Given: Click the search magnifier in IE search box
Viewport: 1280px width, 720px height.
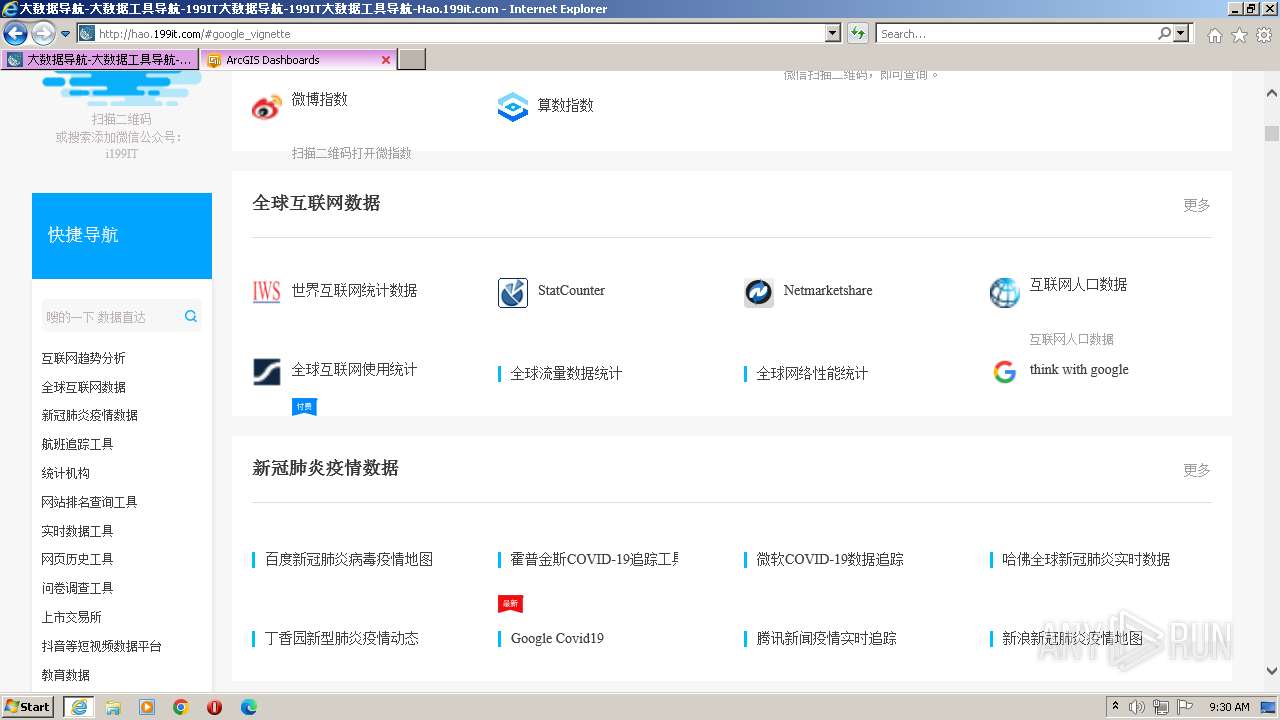Looking at the screenshot, I should click(x=1164, y=33).
